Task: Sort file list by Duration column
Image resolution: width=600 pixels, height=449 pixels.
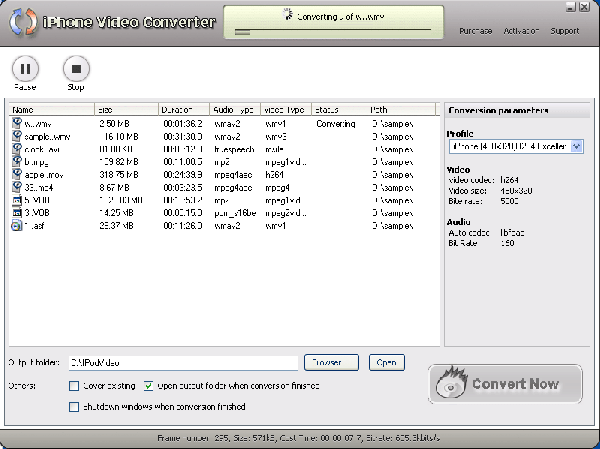Action: point(183,109)
